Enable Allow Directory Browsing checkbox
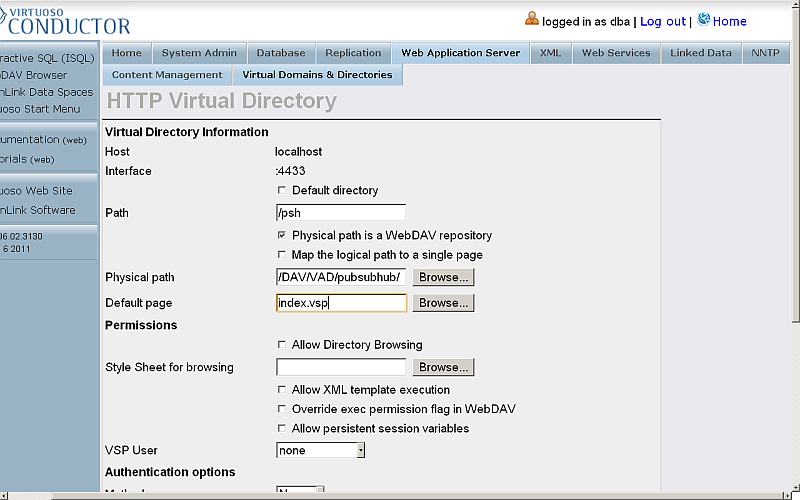Screen dimensions: 800x500 [282, 345]
